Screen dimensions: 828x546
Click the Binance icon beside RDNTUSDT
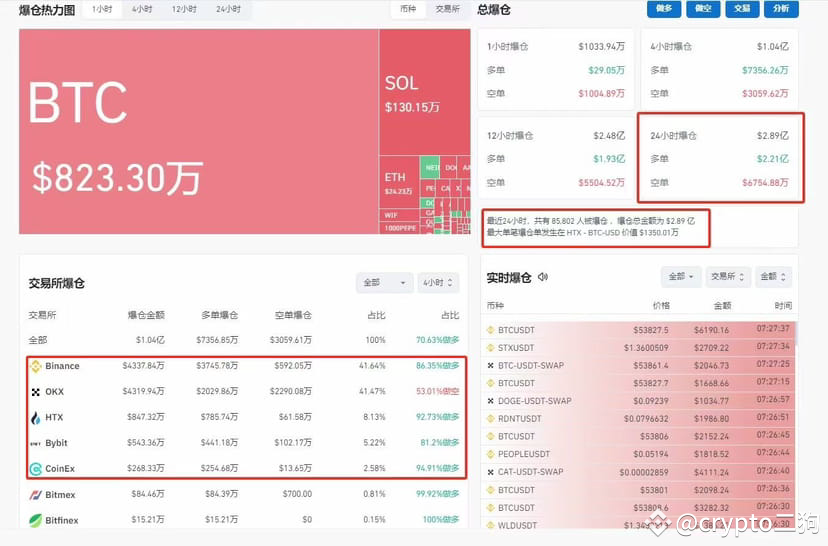pyautogui.click(x=491, y=419)
